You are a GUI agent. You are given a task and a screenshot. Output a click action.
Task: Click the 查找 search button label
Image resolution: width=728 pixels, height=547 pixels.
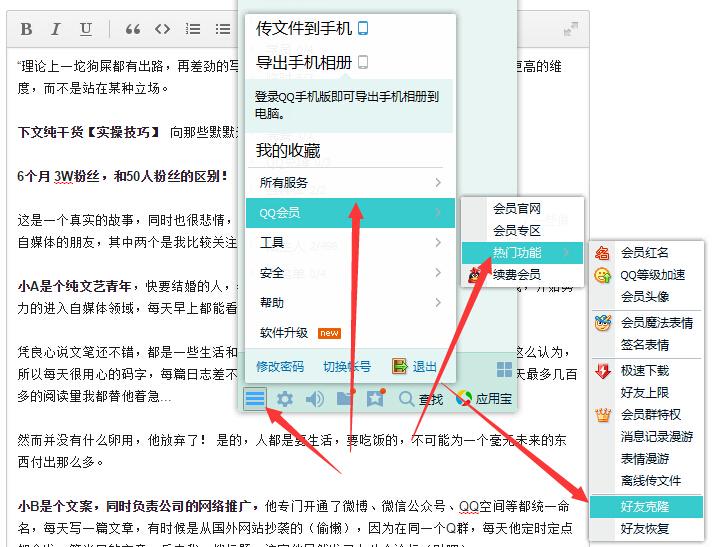coord(430,399)
